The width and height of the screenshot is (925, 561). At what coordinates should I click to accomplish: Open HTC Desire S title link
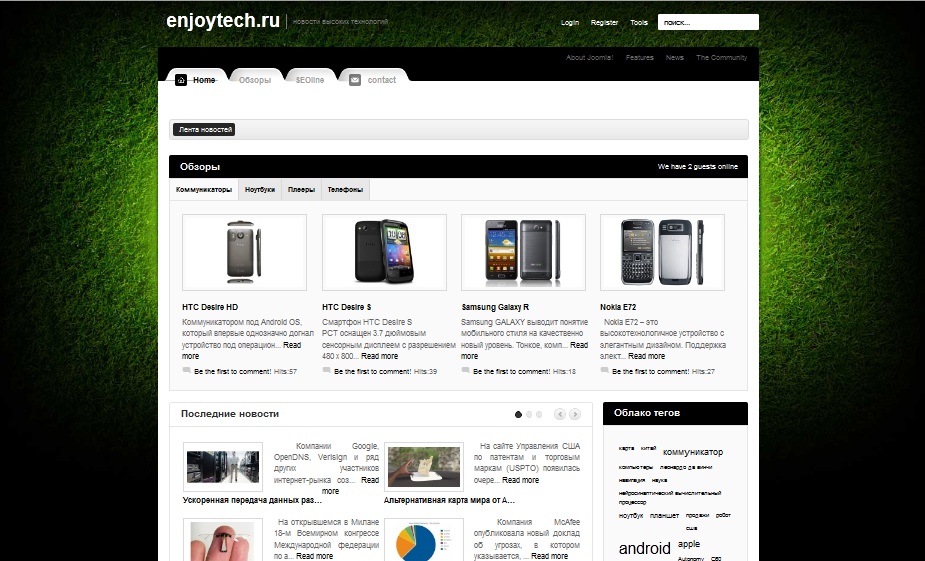pos(347,307)
